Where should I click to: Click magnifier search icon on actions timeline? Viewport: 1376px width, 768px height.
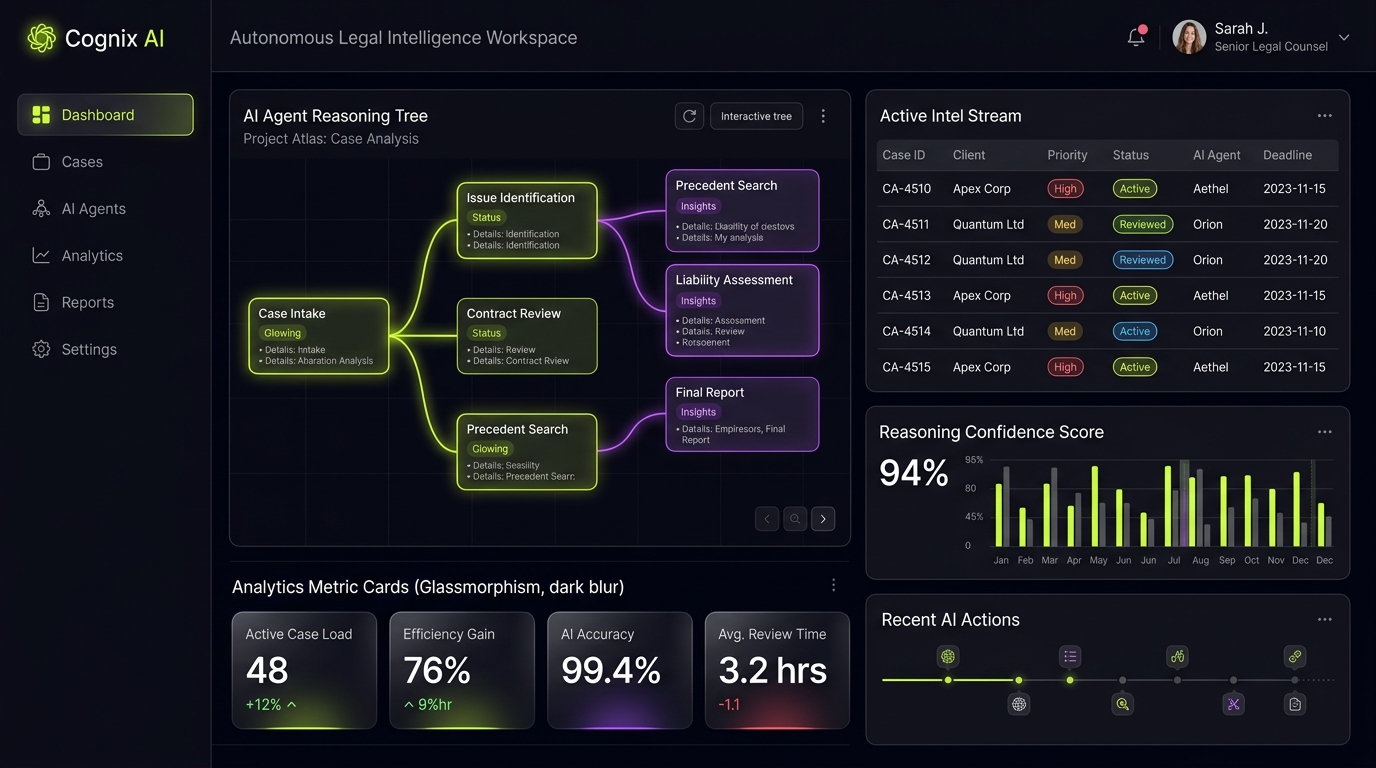pos(1123,704)
